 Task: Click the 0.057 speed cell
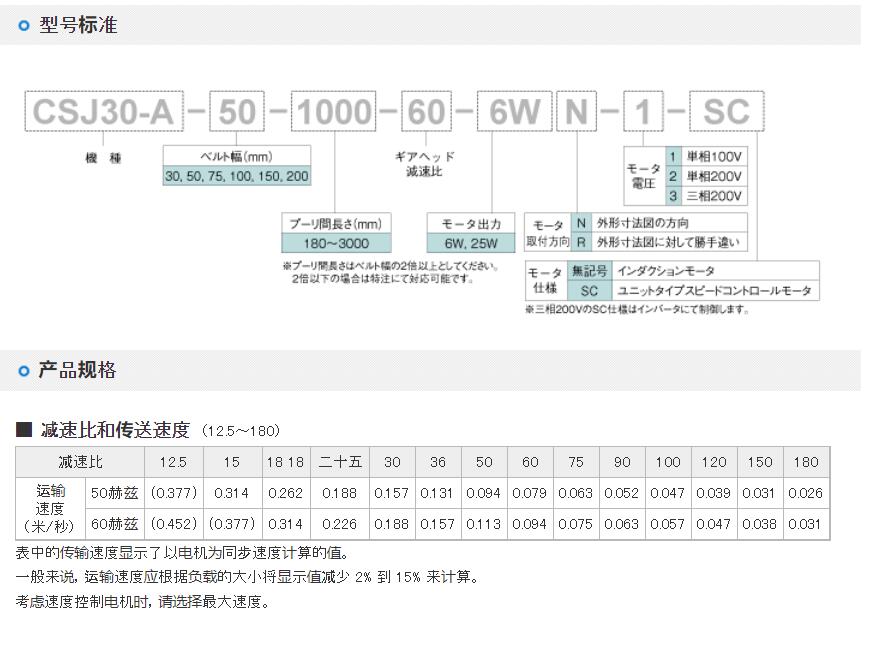pyautogui.click(x=668, y=524)
